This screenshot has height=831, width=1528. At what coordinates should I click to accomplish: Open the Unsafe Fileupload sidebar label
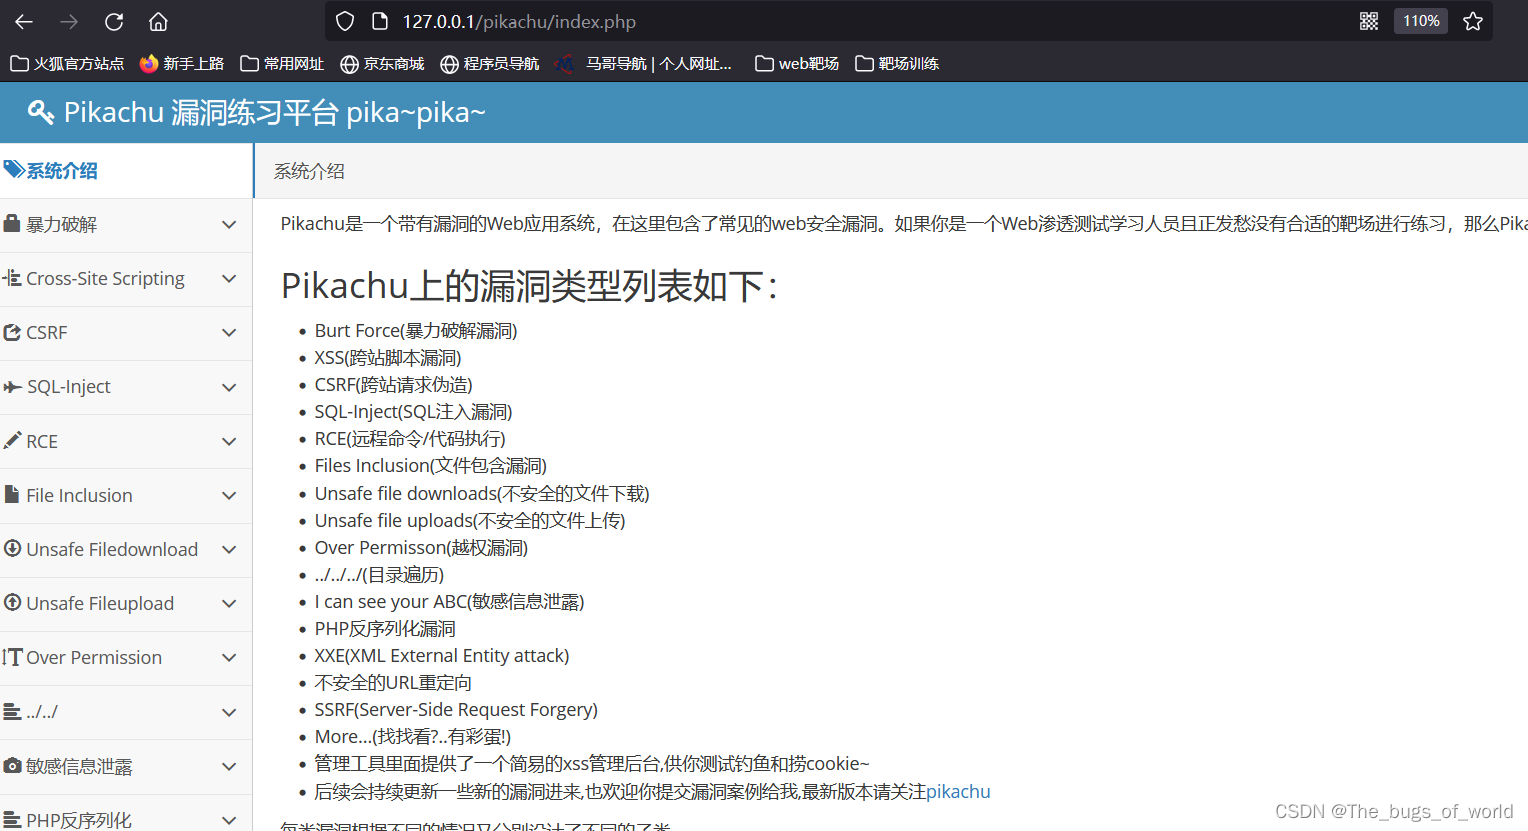click(x=100, y=603)
